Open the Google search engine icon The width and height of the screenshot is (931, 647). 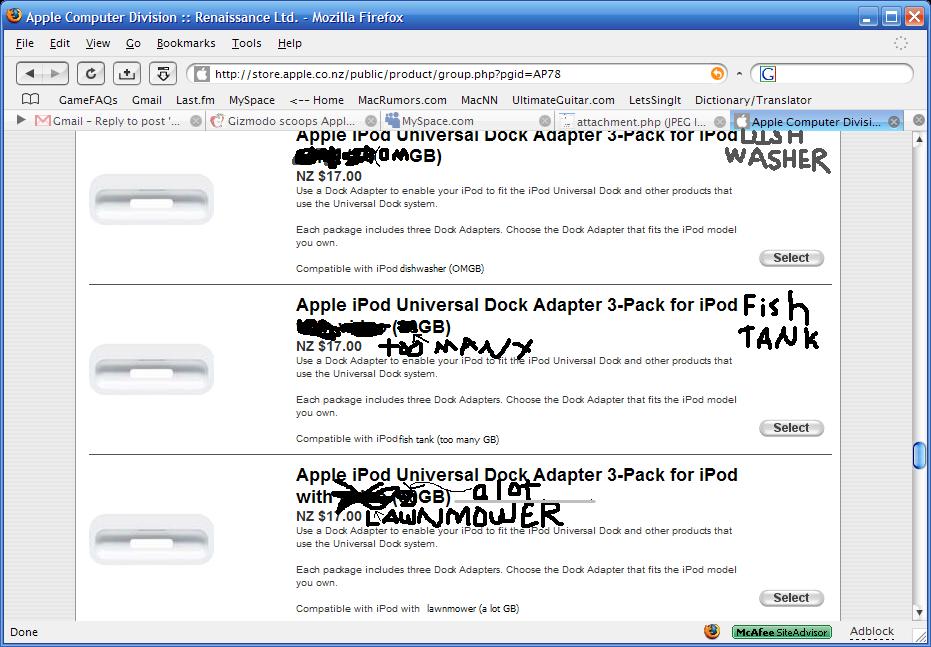tap(768, 74)
